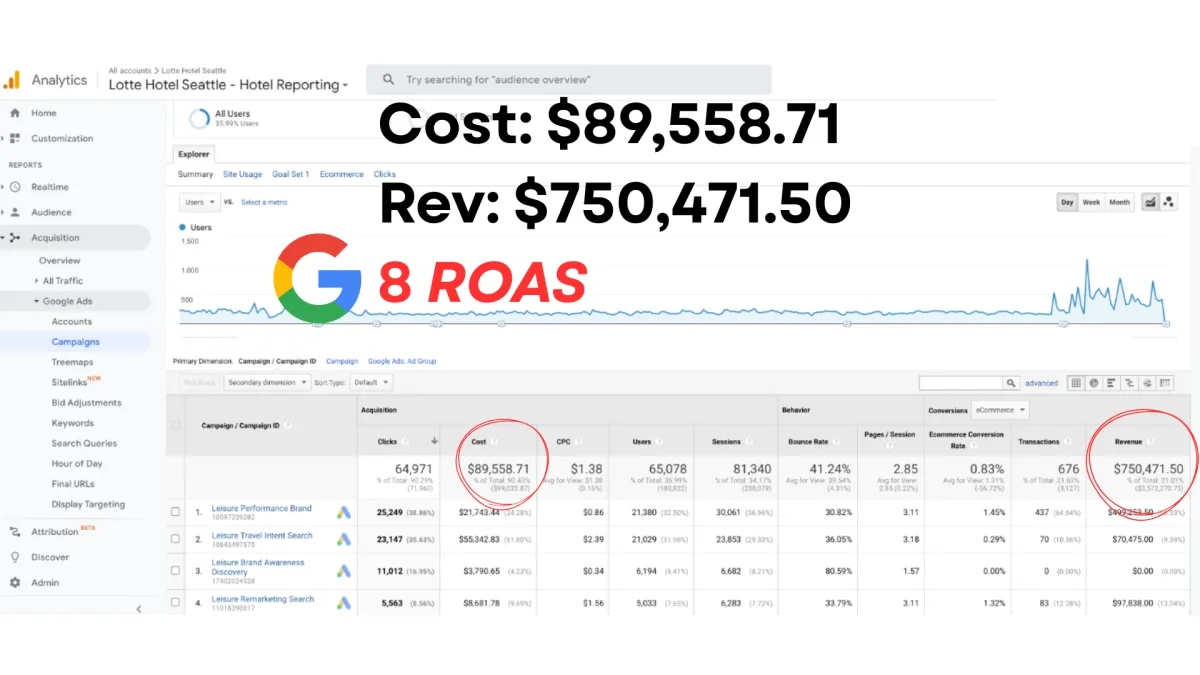Select the Percentage pie view icon
The height and width of the screenshot is (675, 1200).
click(x=1093, y=383)
